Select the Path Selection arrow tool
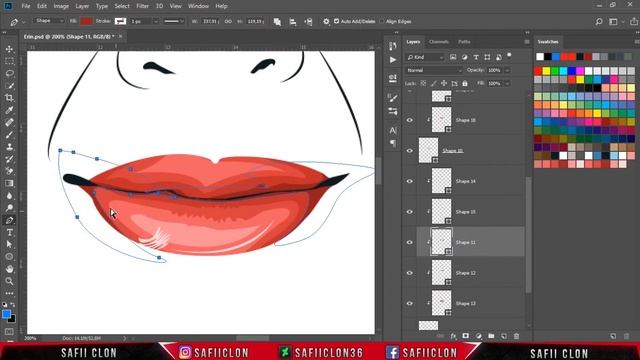 click(x=9, y=244)
